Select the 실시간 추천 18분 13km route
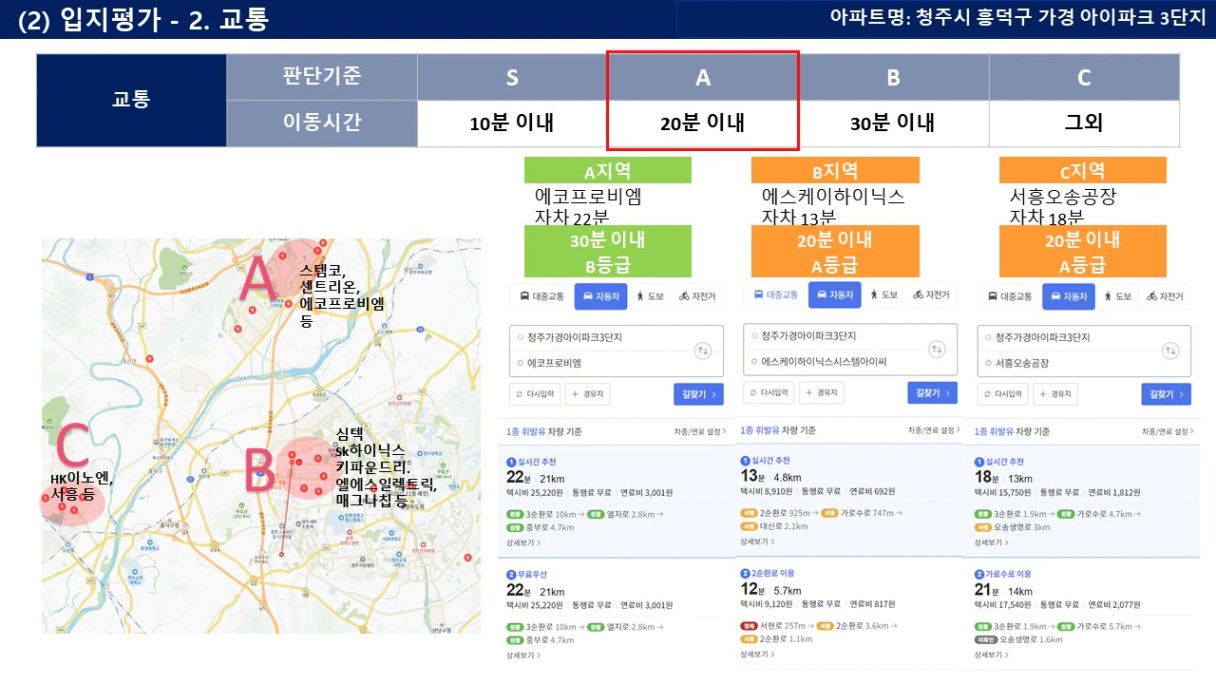This screenshot has width=1216, height=684. pyautogui.click(x=1083, y=501)
